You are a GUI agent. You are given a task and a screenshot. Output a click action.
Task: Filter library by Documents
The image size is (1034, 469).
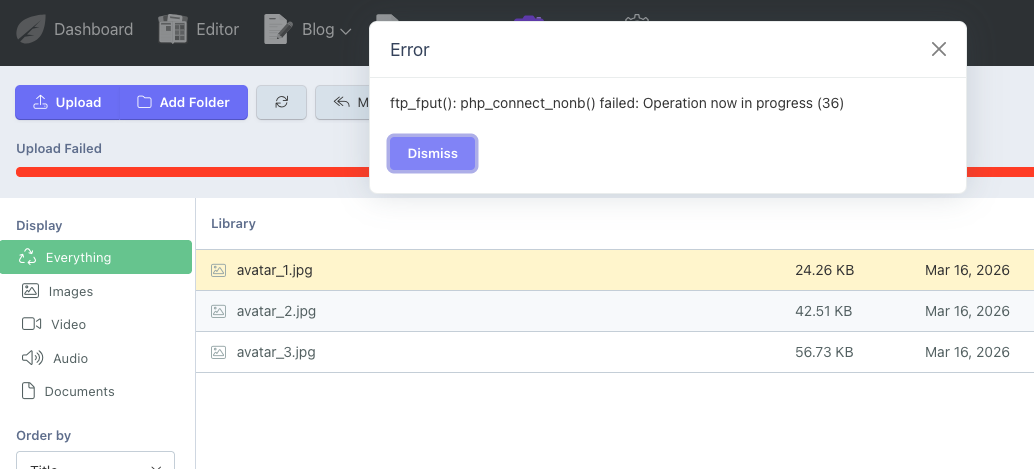79,391
